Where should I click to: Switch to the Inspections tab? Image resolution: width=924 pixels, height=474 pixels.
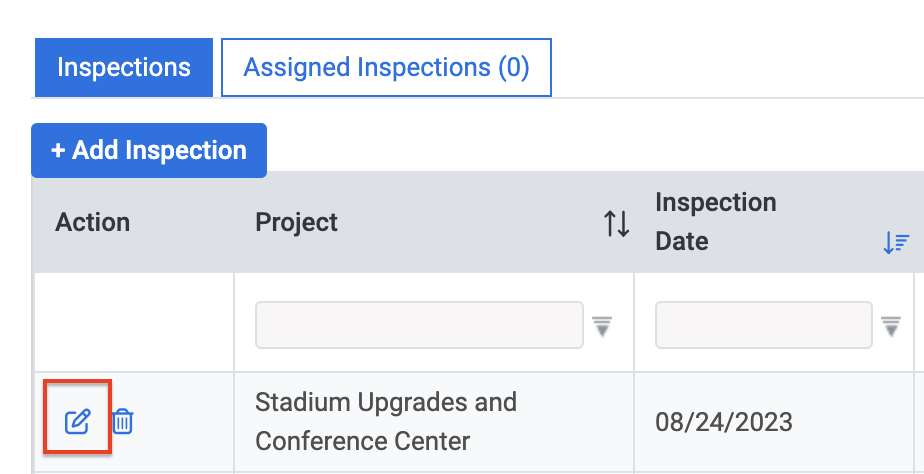(124, 67)
